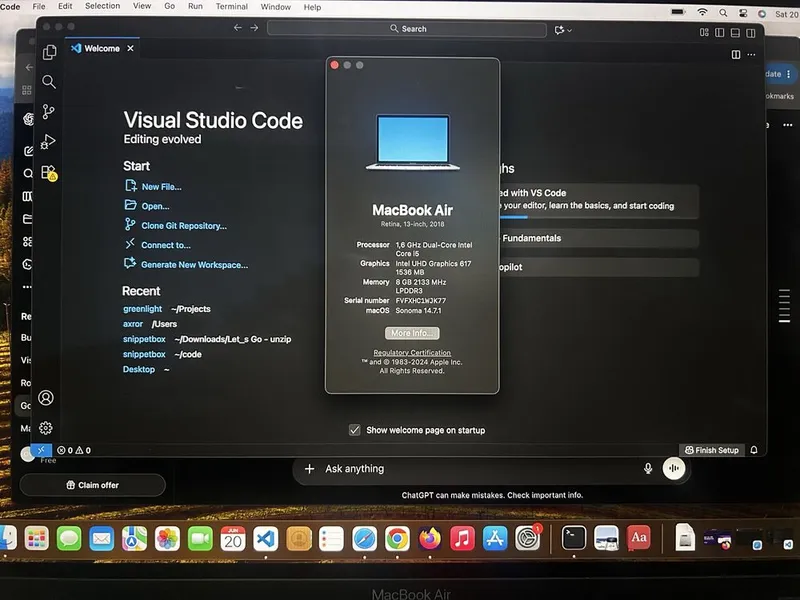Open the Extensions view
This screenshot has width=800, height=600.
click(x=49, y=172)
